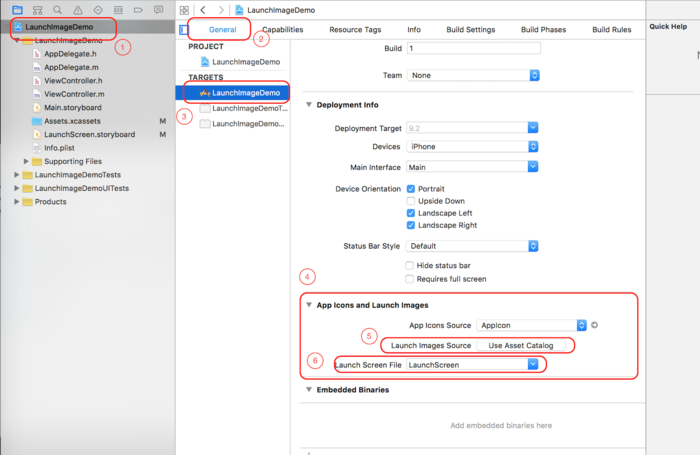Open AppDelegate.m file
This screenshot has width=700, height=455.
71,67
